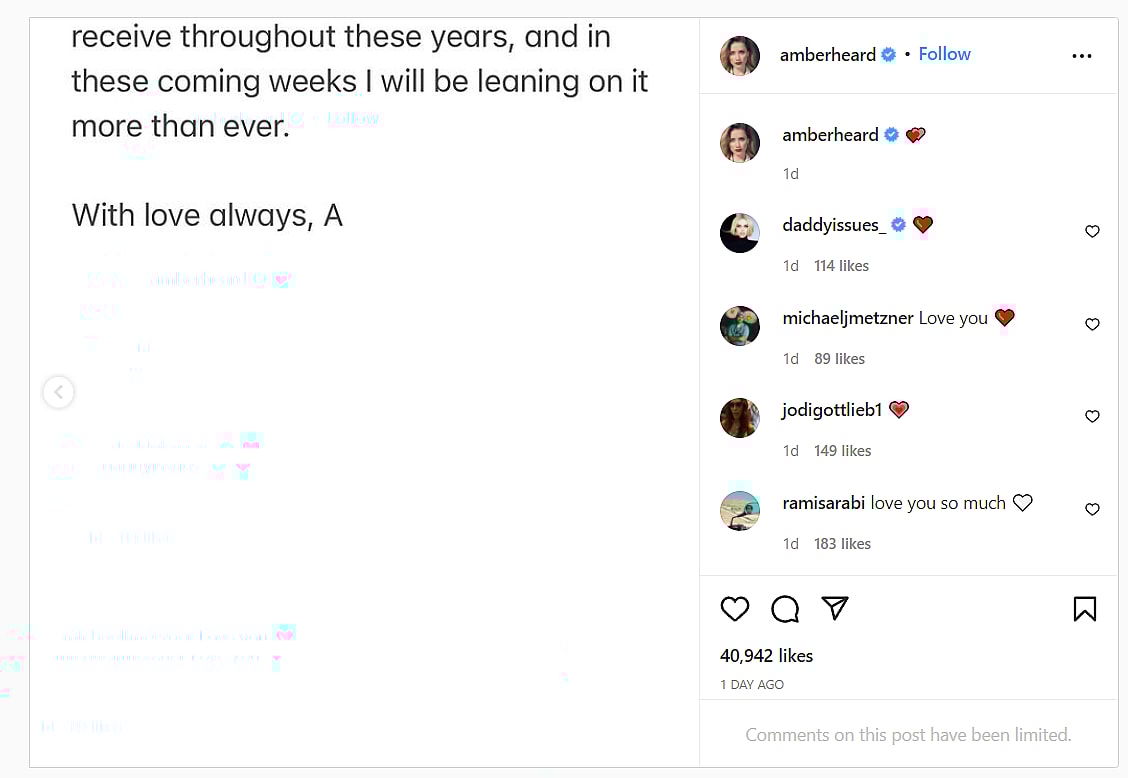Image resolution: width=1128 pixels, height=778 pixels.
Task: Share post via paper plane icon
Action: [x=835, y=608]
